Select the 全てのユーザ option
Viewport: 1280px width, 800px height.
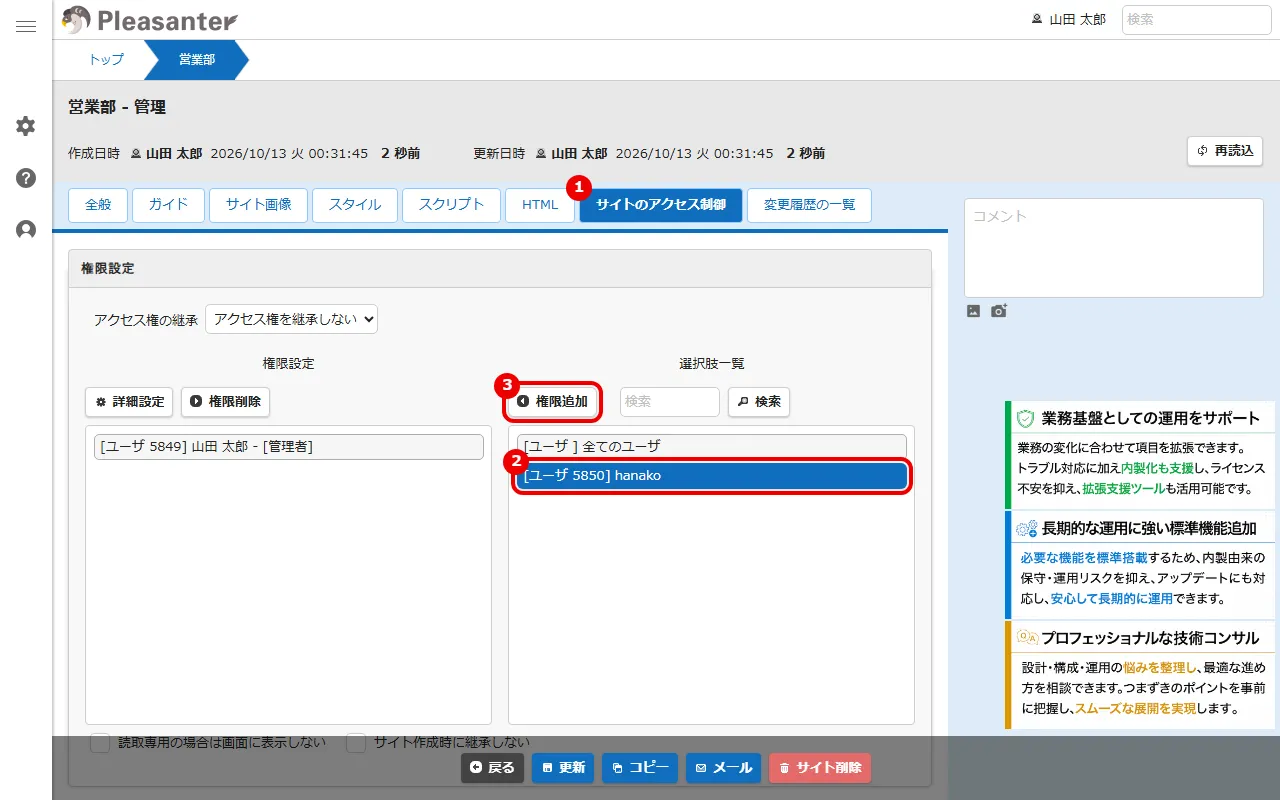(x=712, y=447)
